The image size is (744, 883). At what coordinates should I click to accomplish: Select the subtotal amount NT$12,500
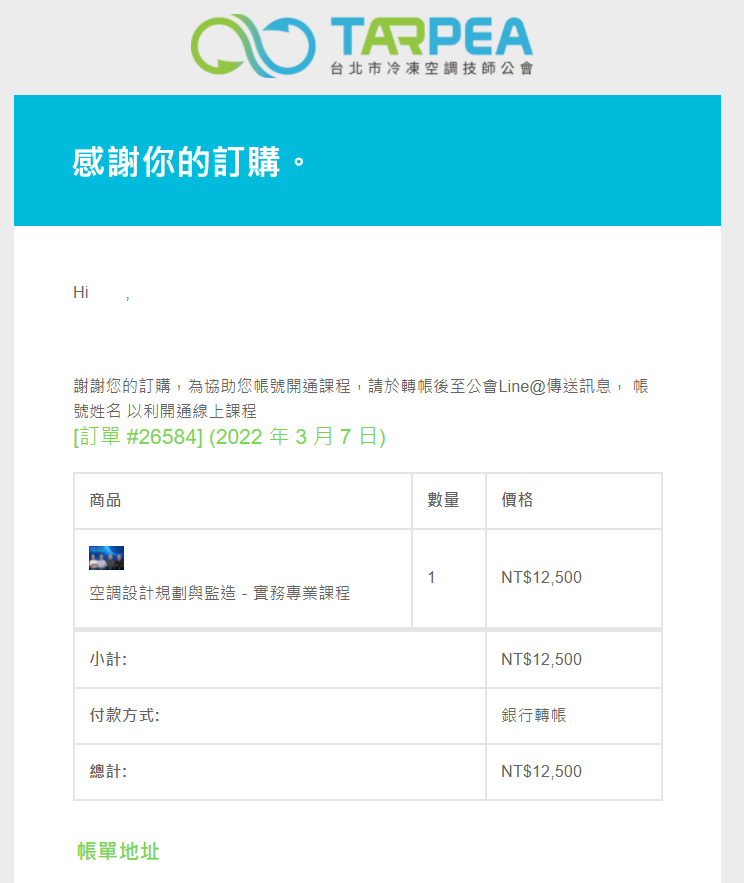point(541,659)
